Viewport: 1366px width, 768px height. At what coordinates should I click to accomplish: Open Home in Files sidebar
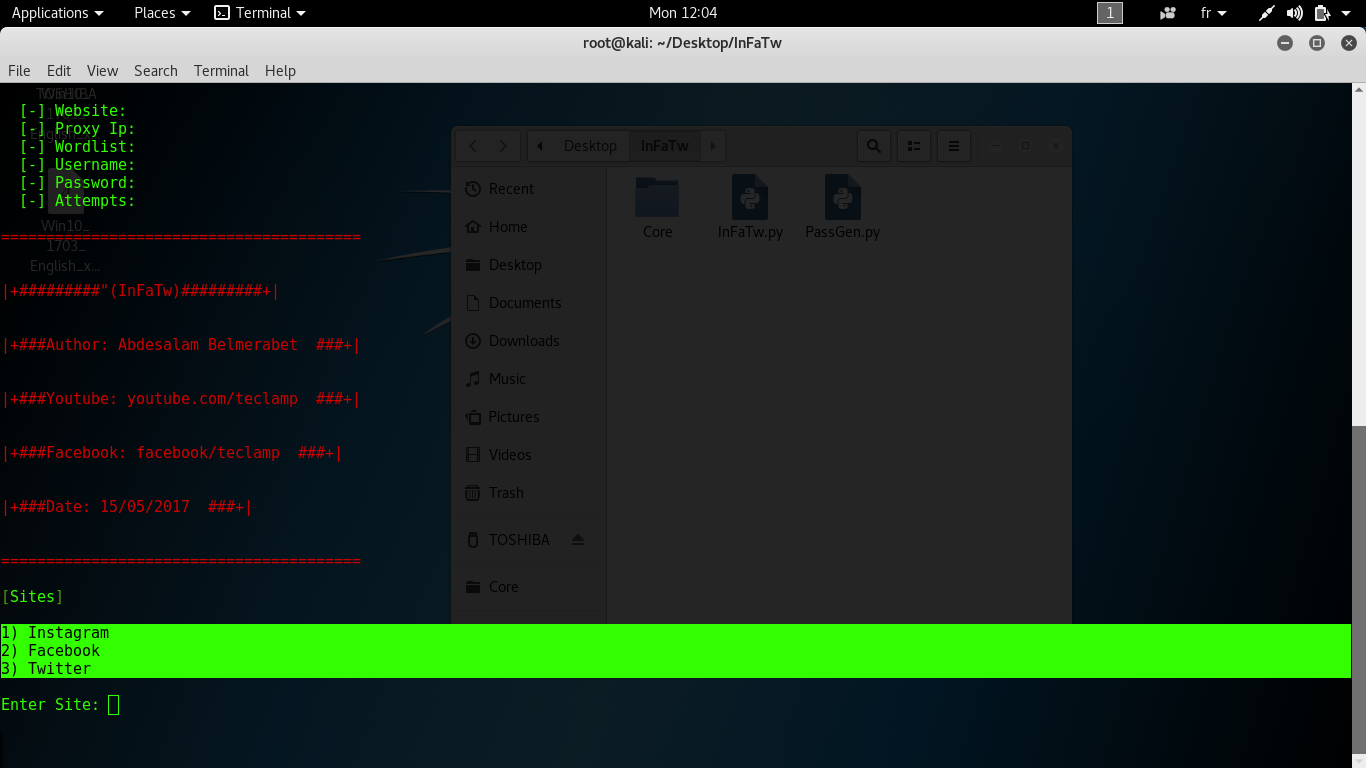click(x=529, y=227)
